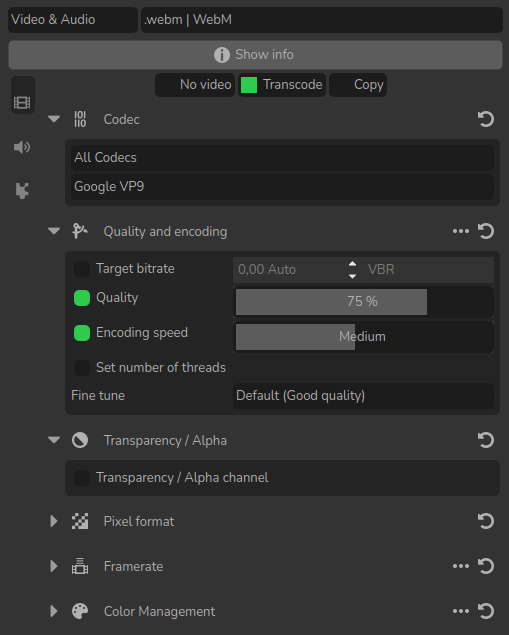This screenshot has width=509, height=635.
Task: Reset the Pixel format section
Action: click(486, 521)
